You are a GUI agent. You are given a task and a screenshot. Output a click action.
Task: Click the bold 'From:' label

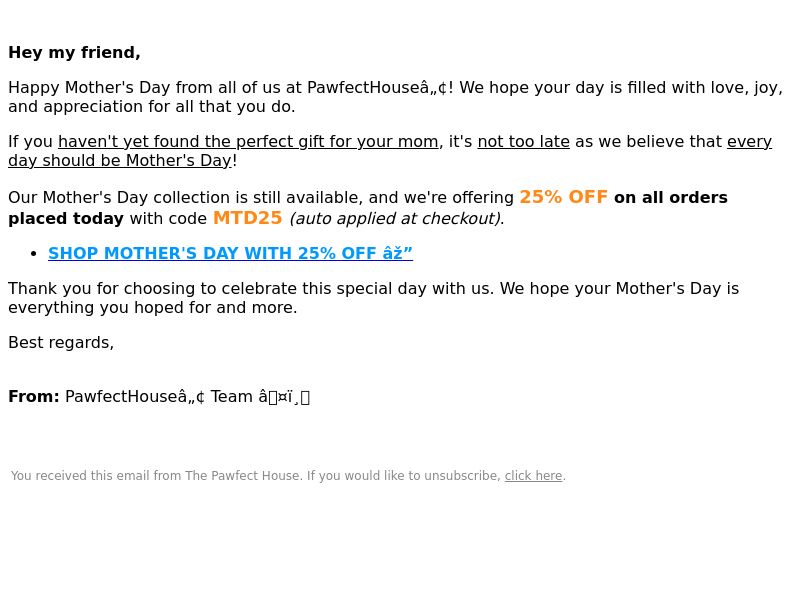(x=34, y=396)
